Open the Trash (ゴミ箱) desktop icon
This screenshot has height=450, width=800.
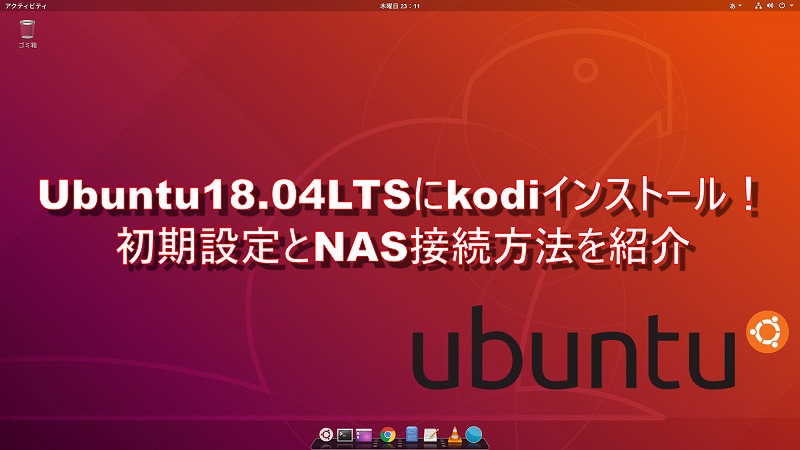(x=27, y=29)
